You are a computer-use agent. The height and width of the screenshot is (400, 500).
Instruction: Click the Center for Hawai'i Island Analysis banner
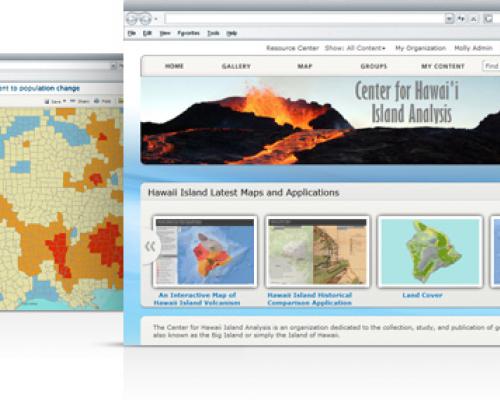(320, 120)
